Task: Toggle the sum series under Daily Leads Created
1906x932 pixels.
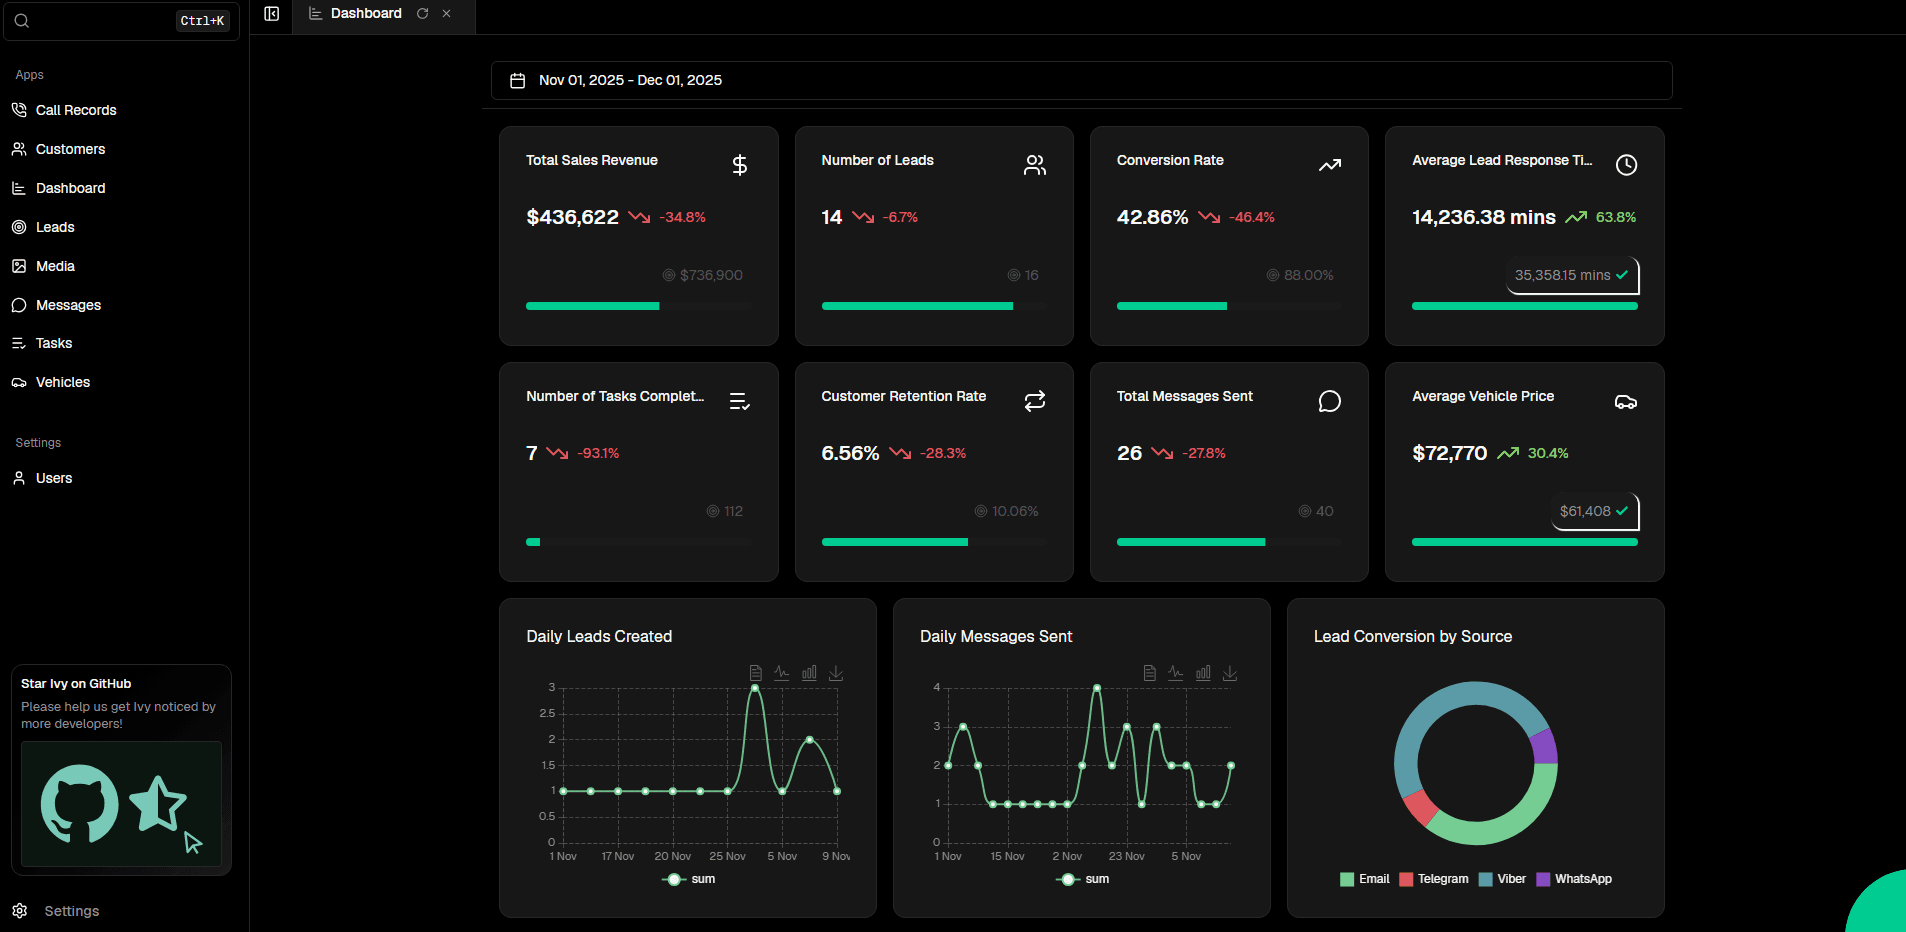Action: click(688, 879)
